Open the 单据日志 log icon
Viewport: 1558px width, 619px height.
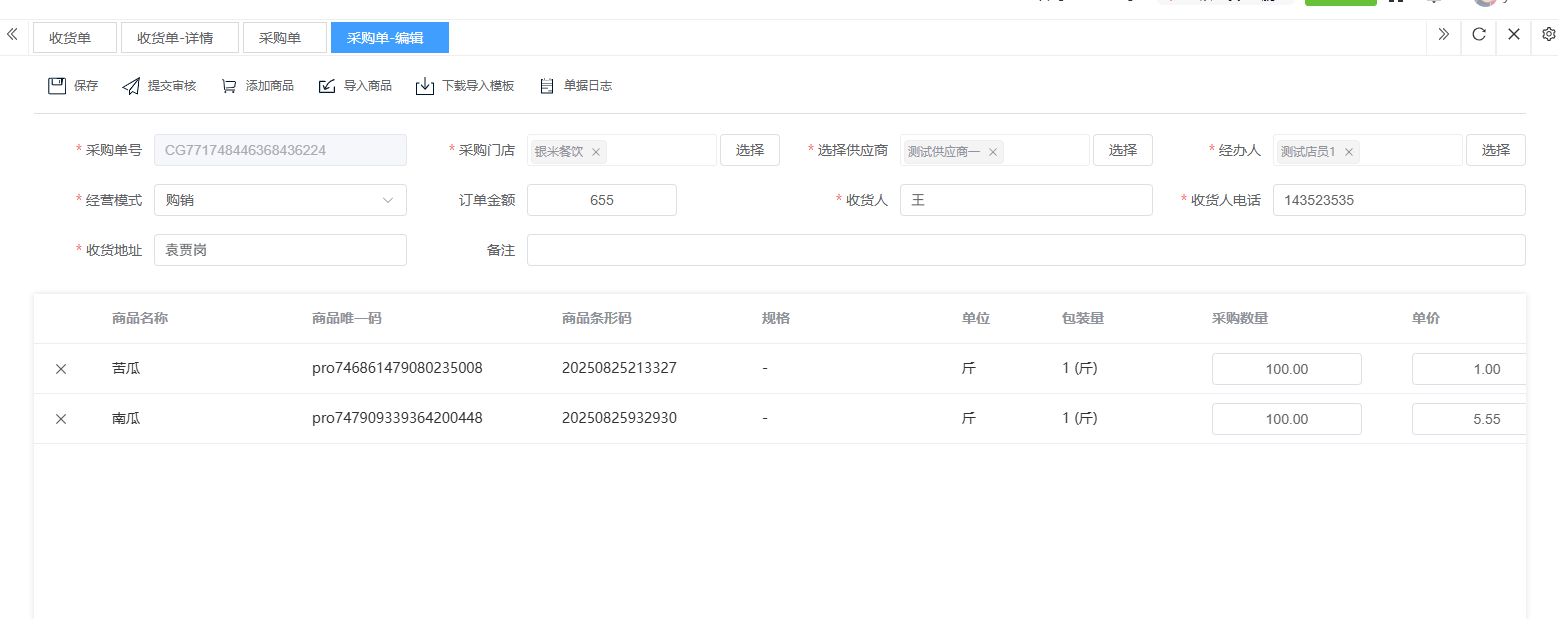547,86
